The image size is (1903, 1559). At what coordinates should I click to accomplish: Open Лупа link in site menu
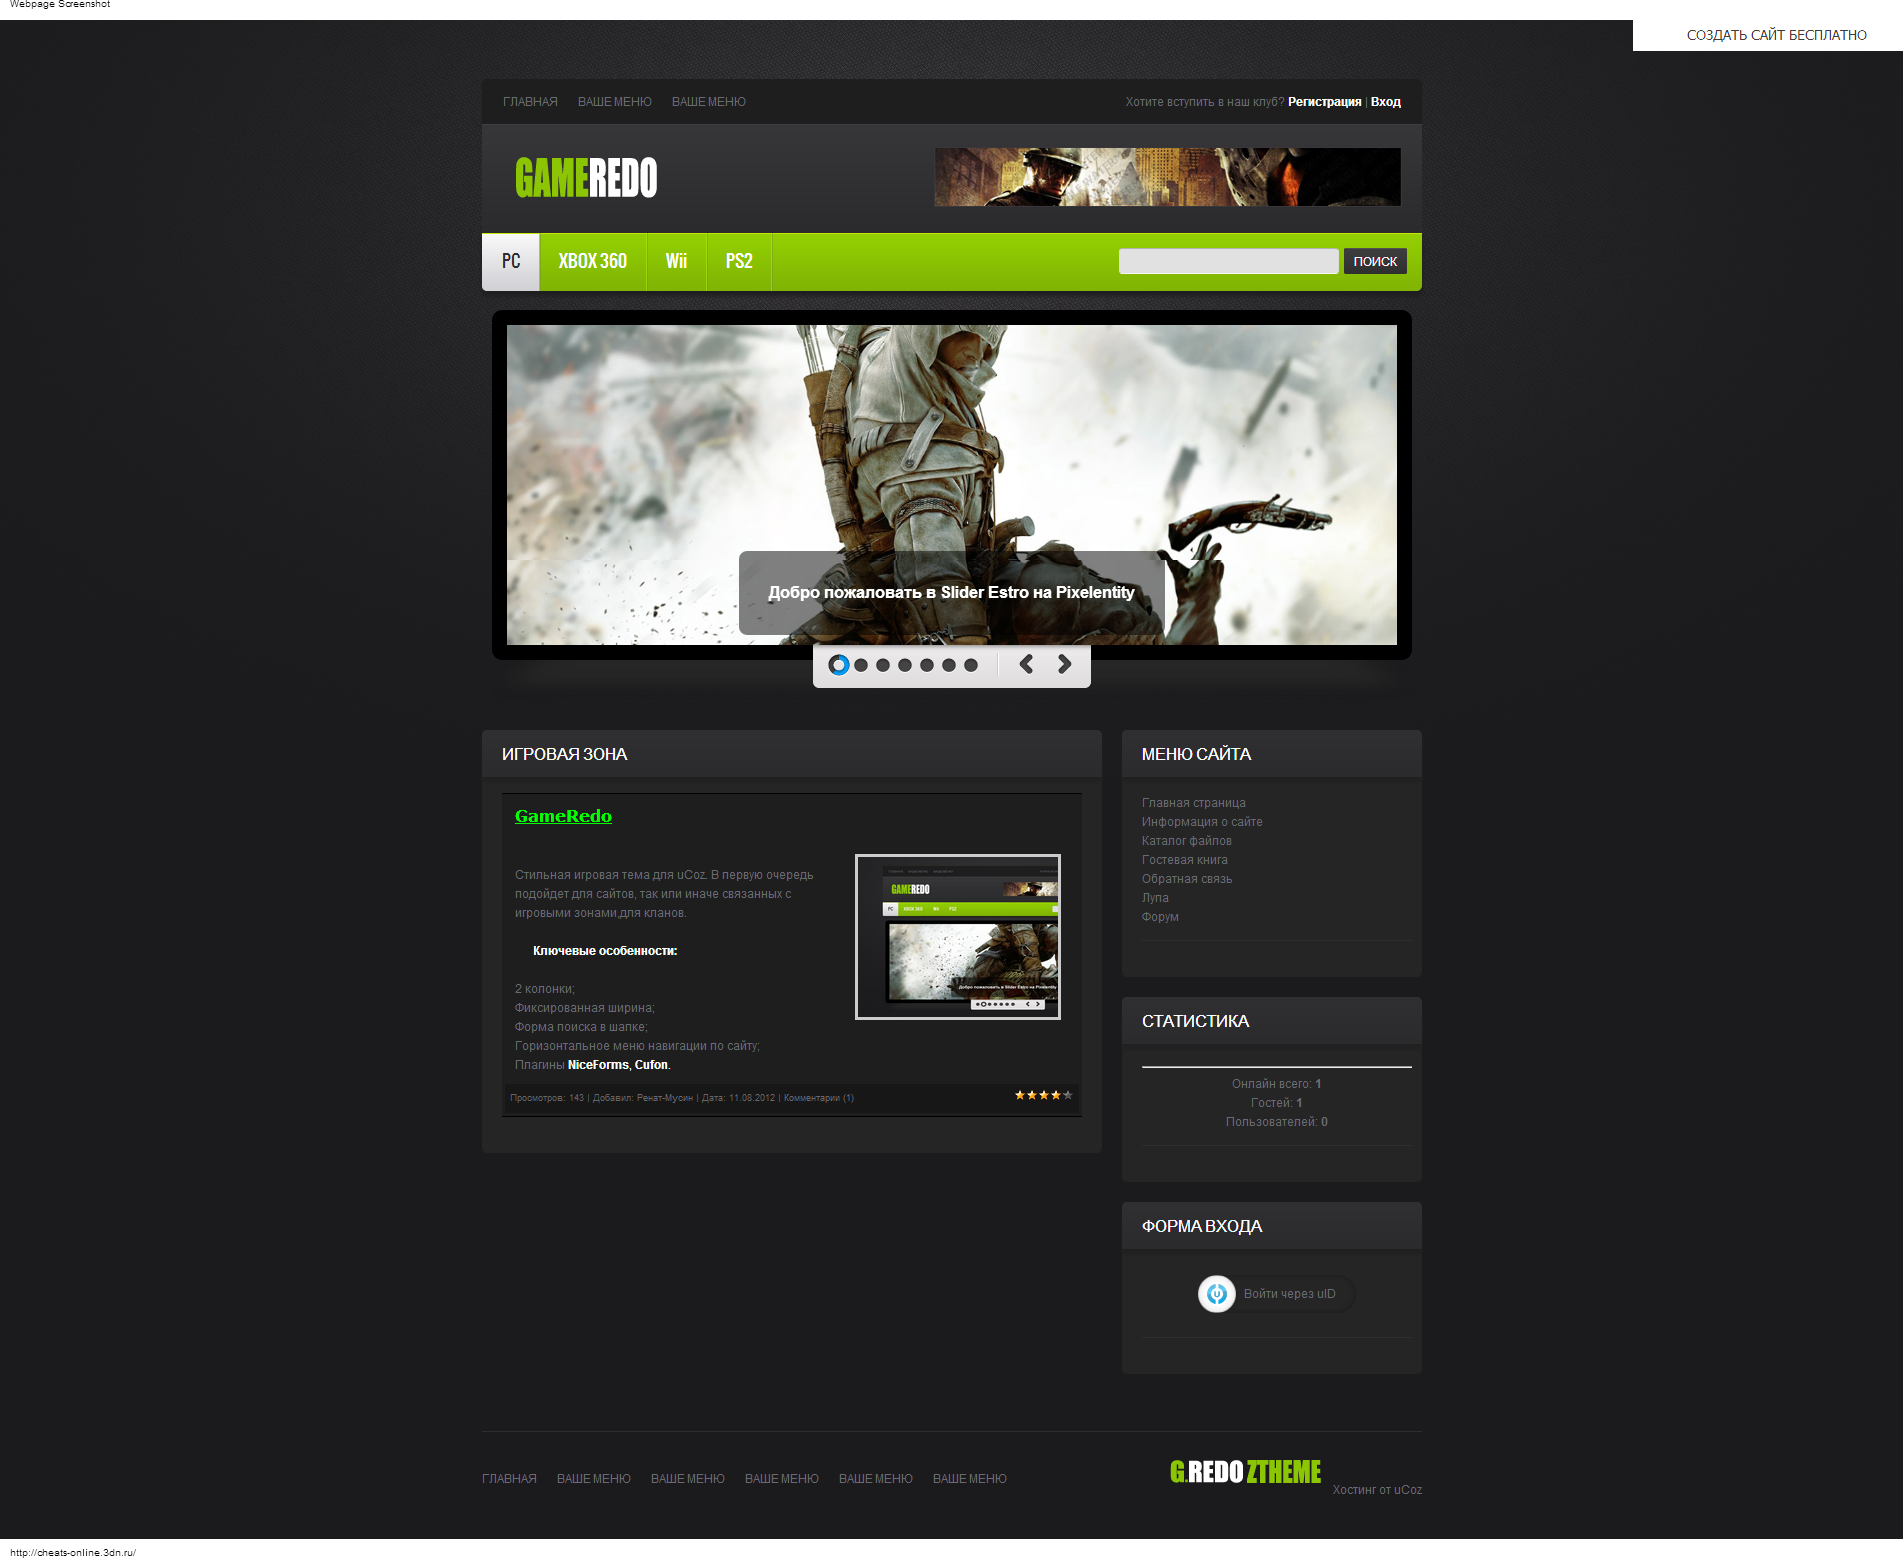tap(1155, 898)
